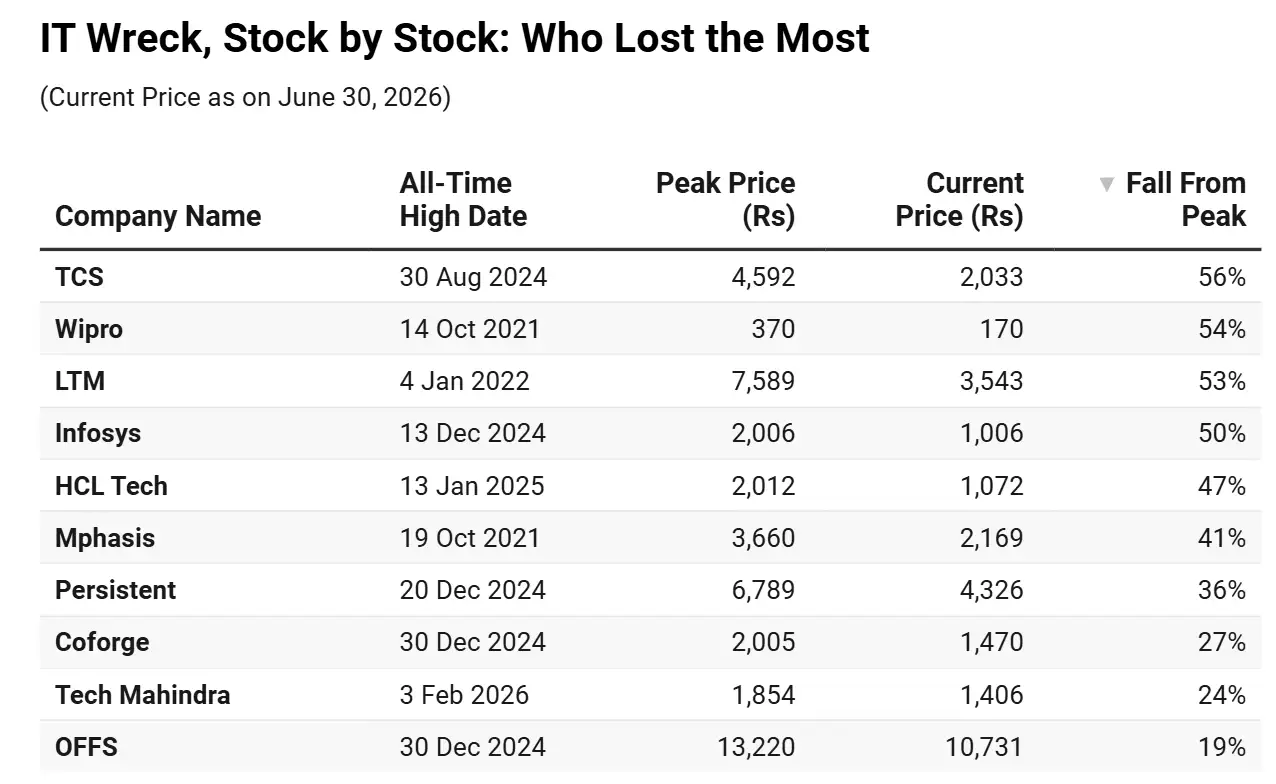Image resolution: width=1276 pixels, height=784 pixels.
Task: Click the All-Time High Date column header
Action: 463,199
